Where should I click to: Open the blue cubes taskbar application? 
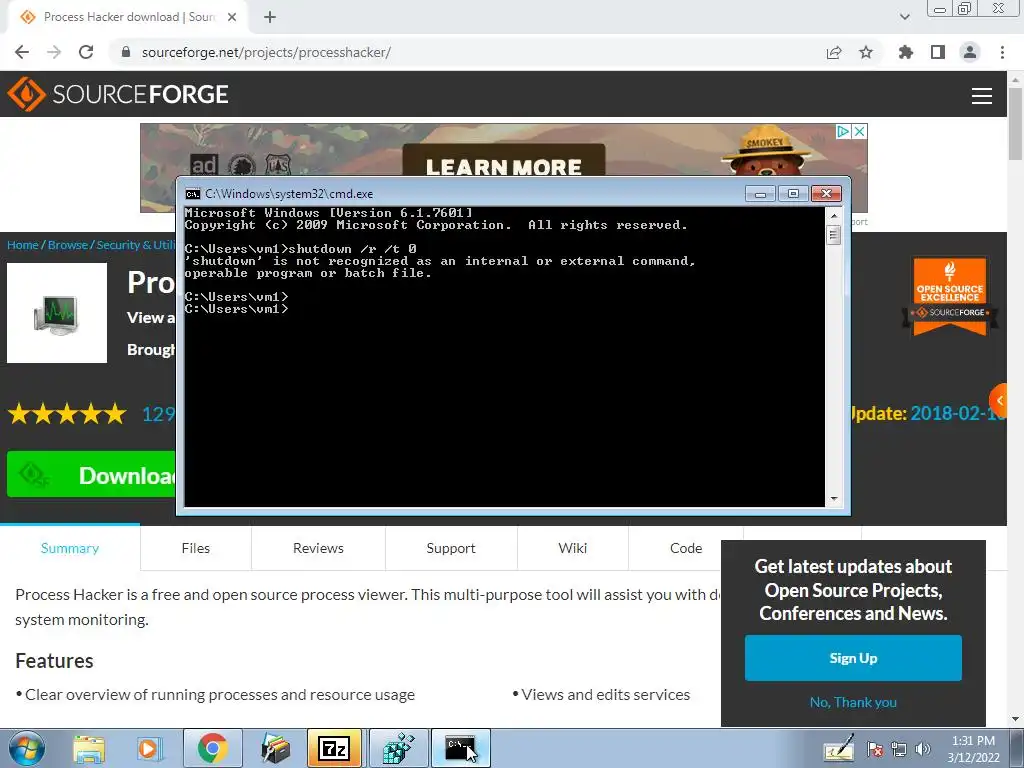[x=398, y=748]
